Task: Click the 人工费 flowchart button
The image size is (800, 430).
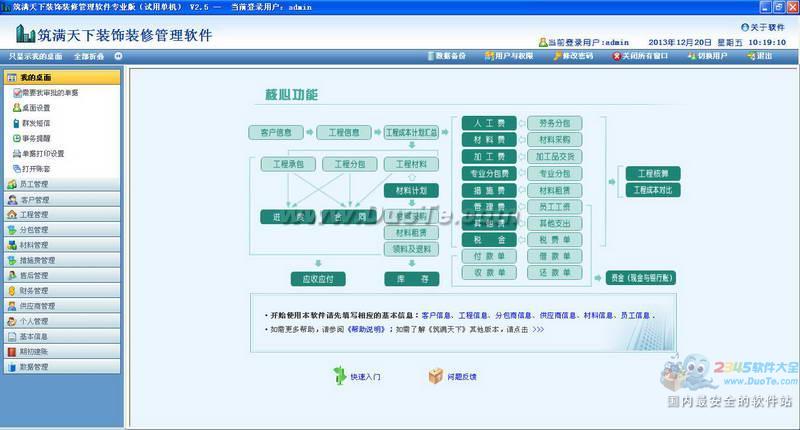Action: [489, 123]
